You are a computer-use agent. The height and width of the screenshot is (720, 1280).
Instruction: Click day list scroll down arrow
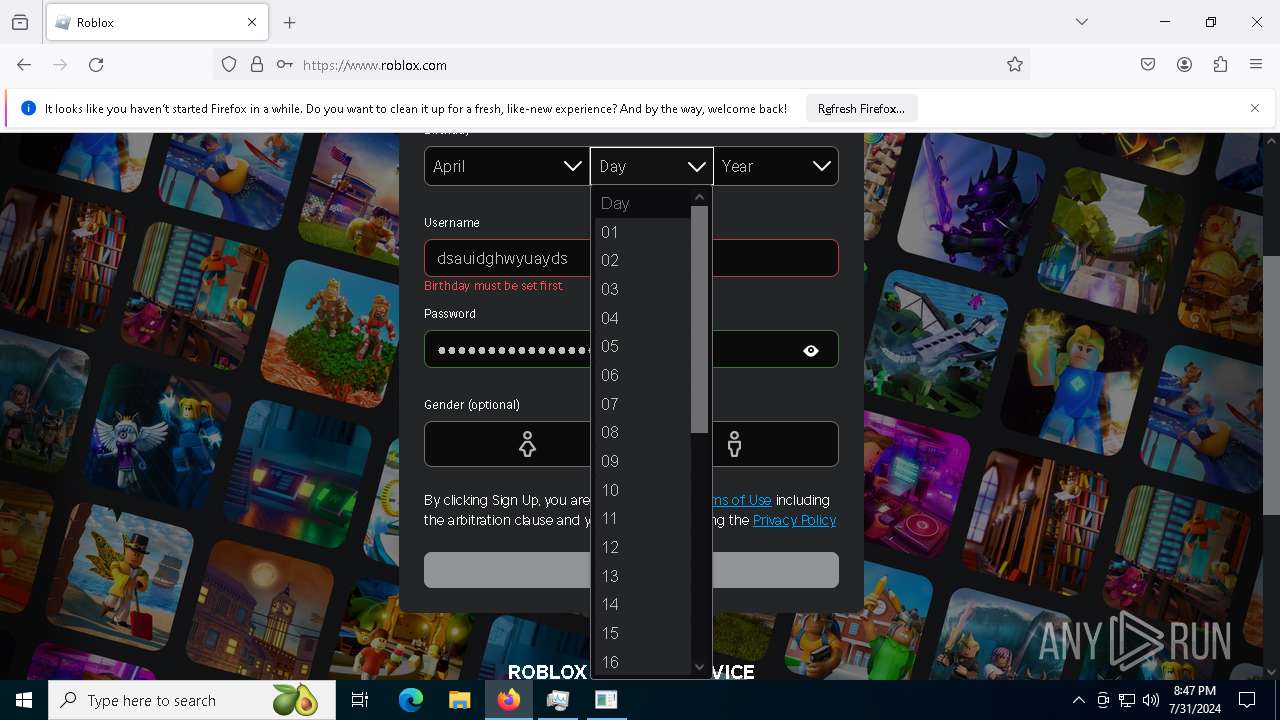tap(699, 667)
